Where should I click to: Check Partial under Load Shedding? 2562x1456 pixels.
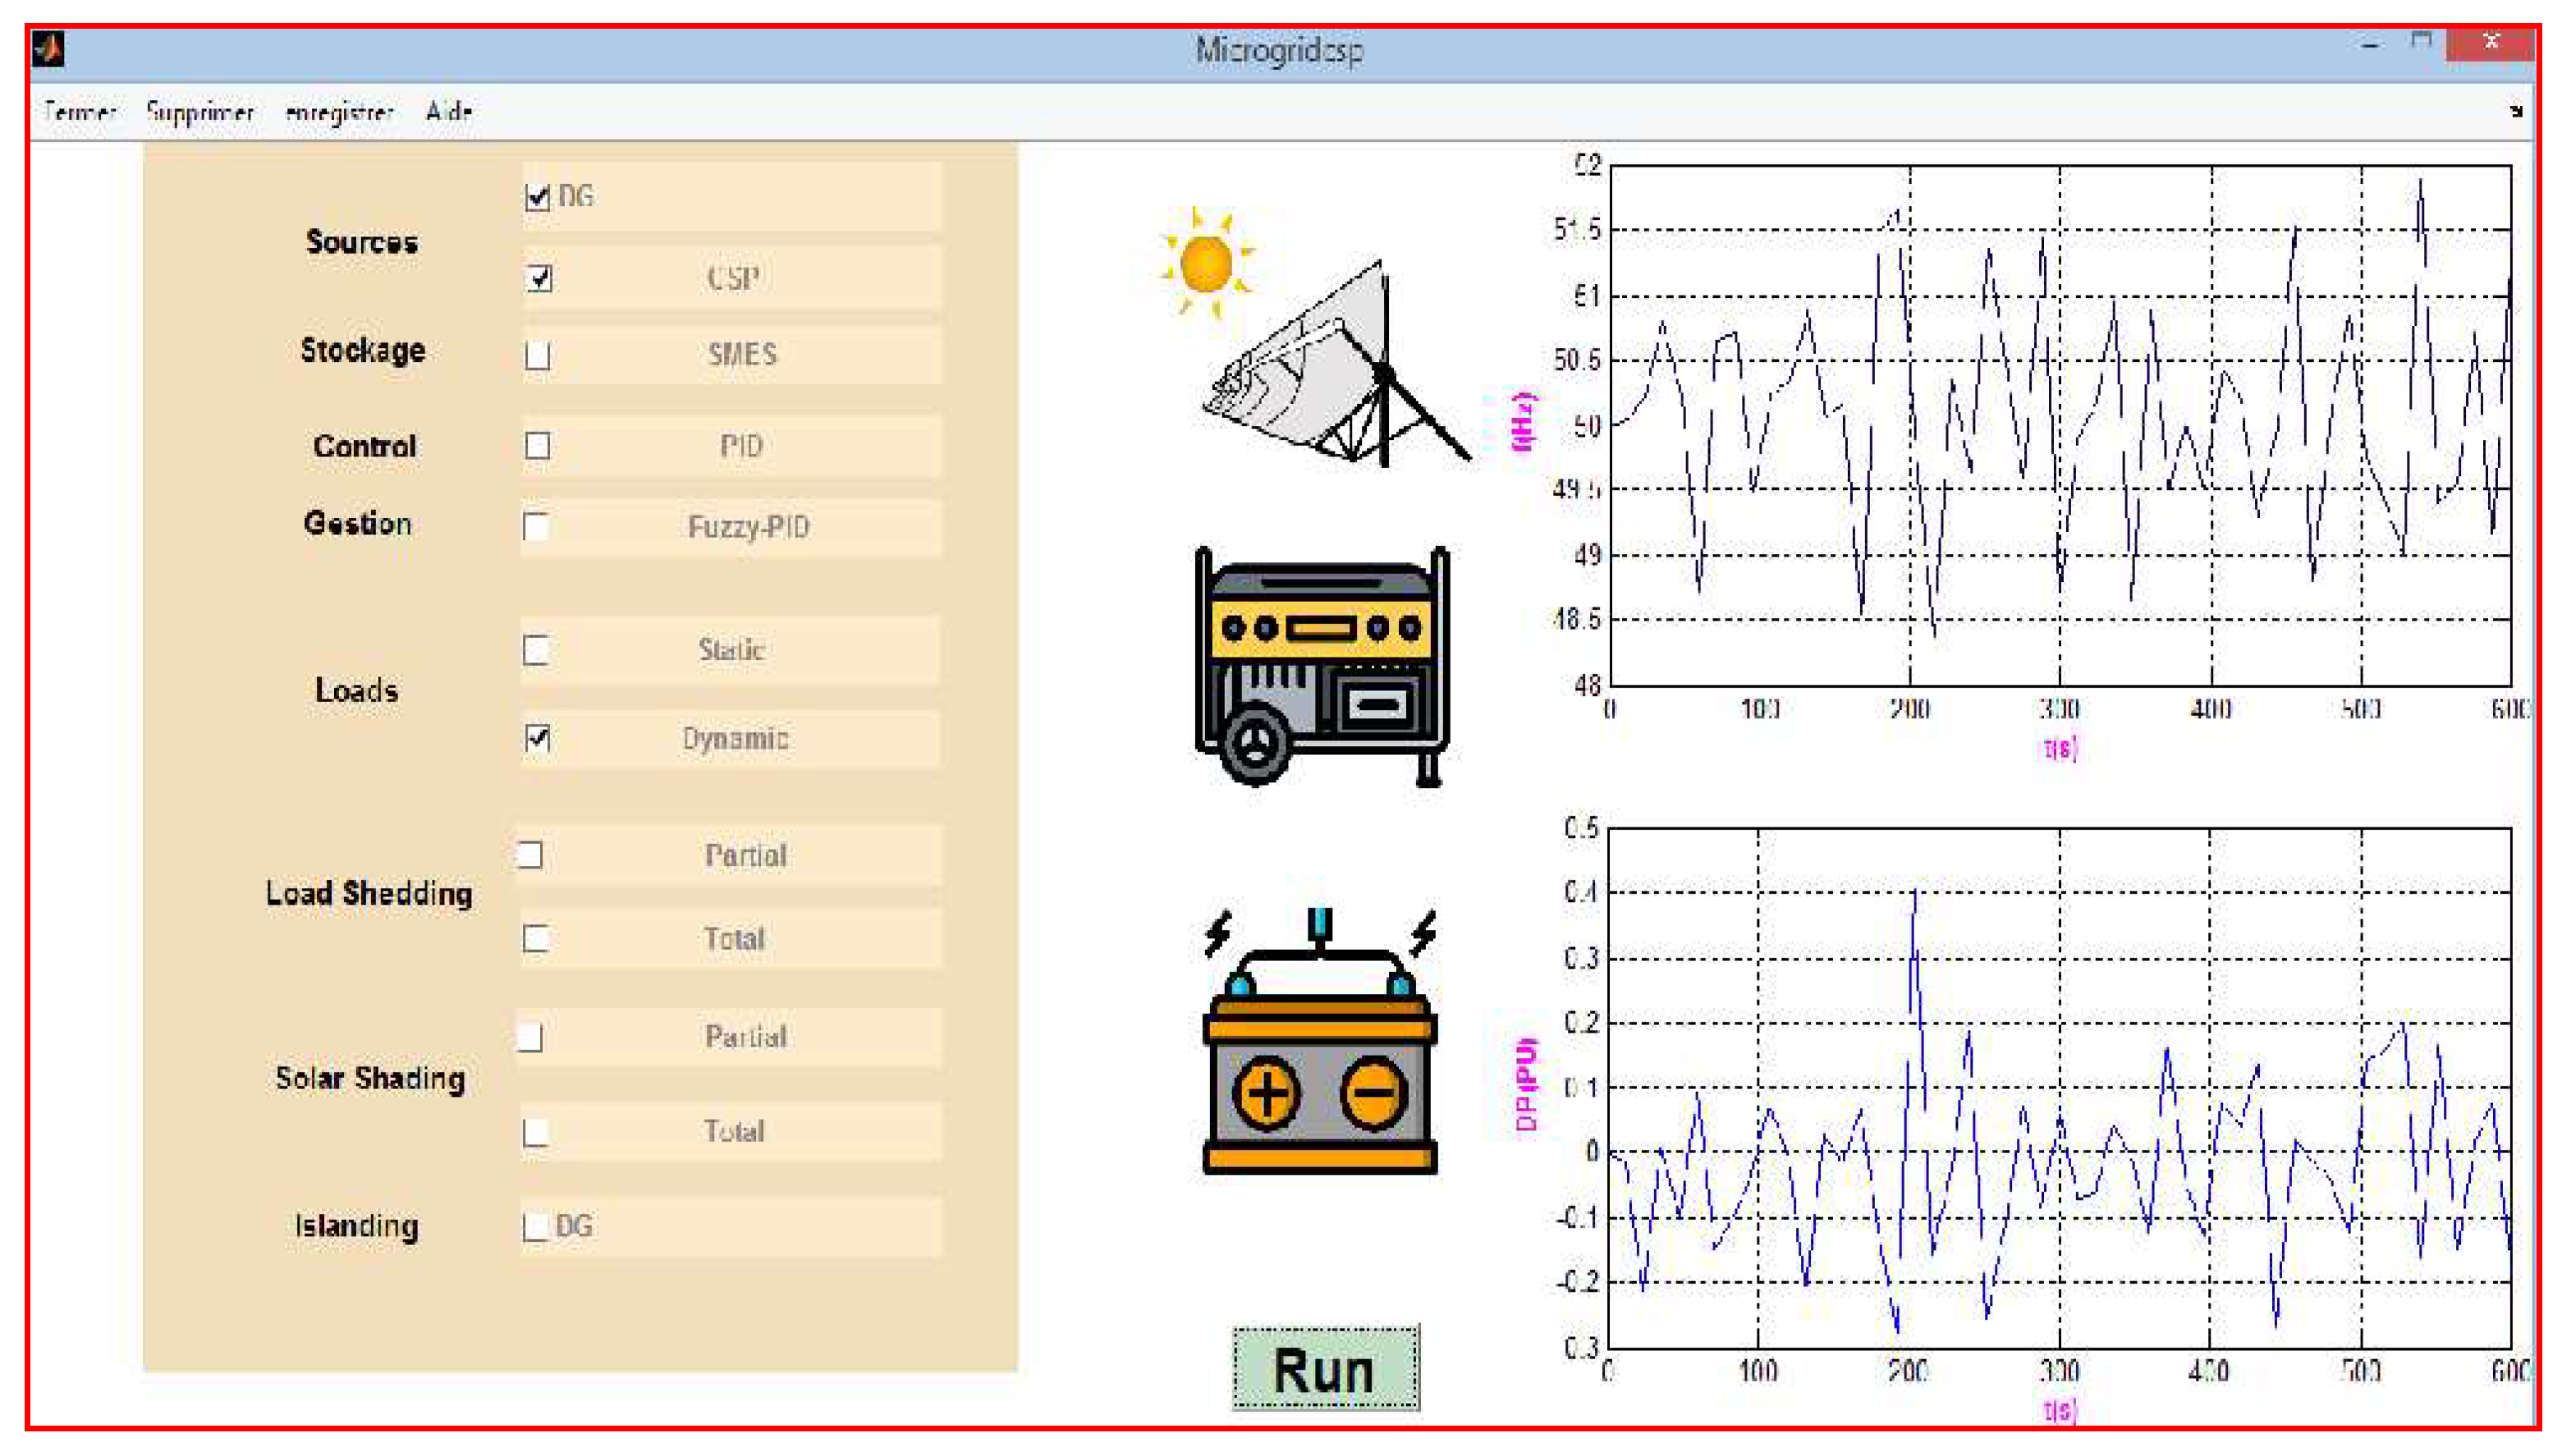tap(530, 855)
